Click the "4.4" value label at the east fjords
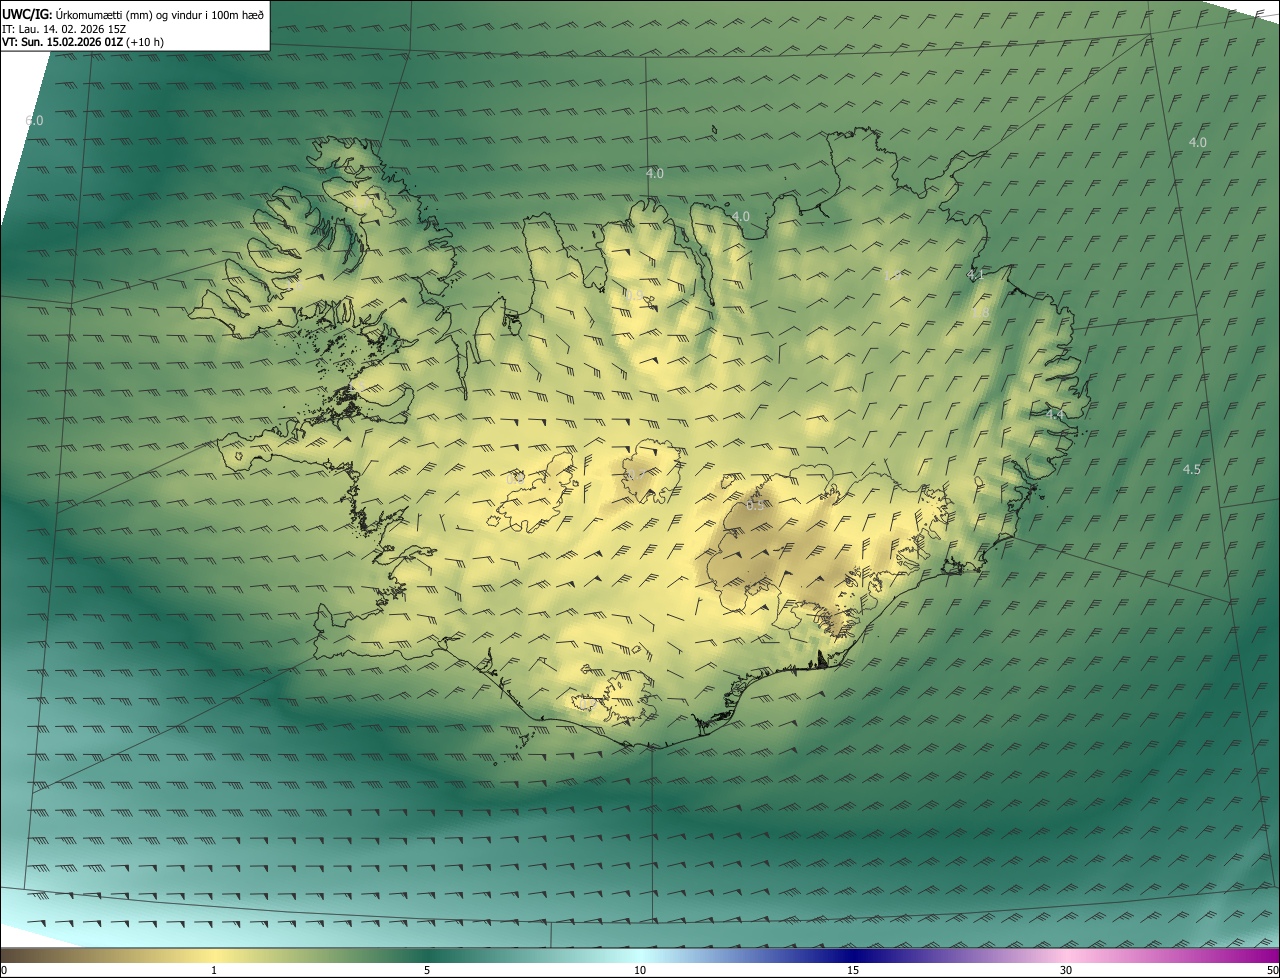The height and width of the screenshot is (978, 1280). click(x=1055, y=414)
